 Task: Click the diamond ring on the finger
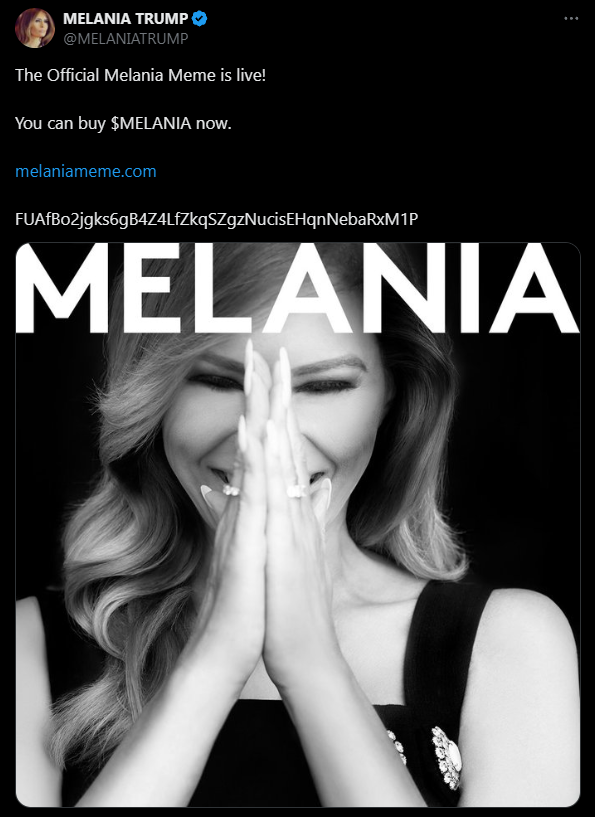pyautogui.click(x=296, y=491)
